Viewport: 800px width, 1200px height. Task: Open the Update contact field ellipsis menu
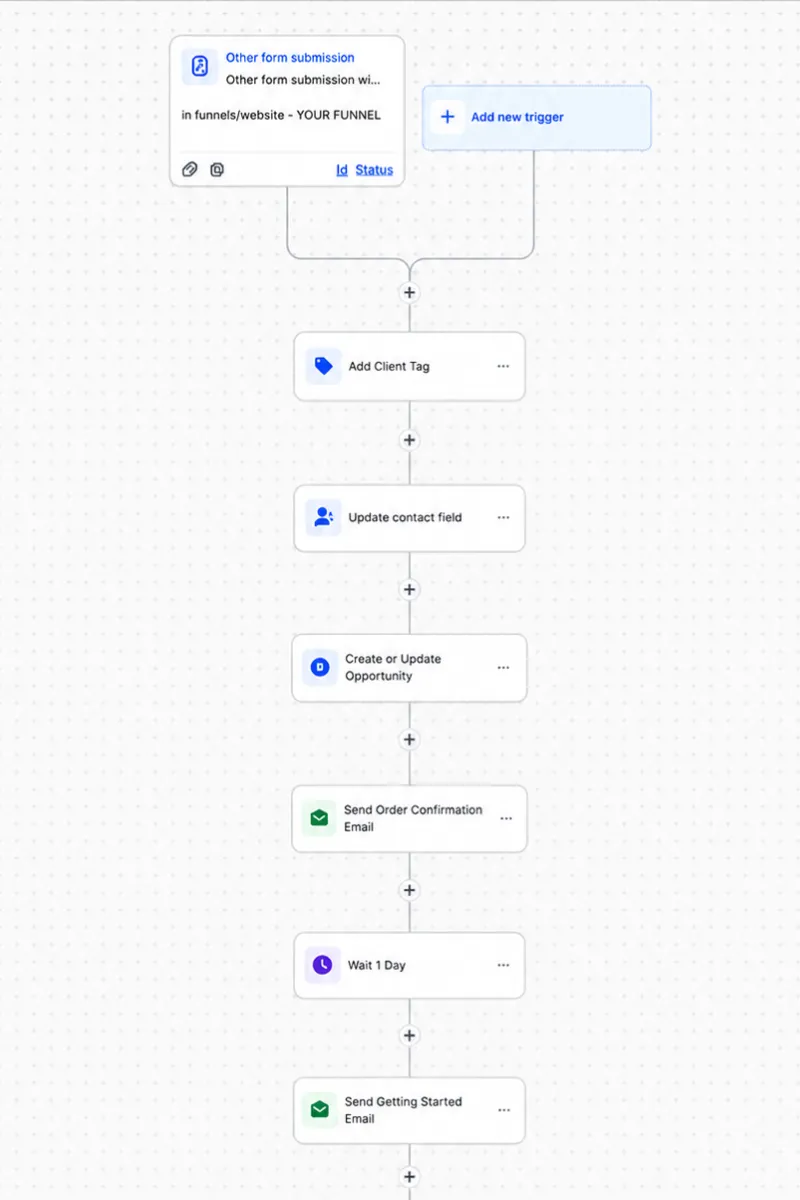(503, 517)
